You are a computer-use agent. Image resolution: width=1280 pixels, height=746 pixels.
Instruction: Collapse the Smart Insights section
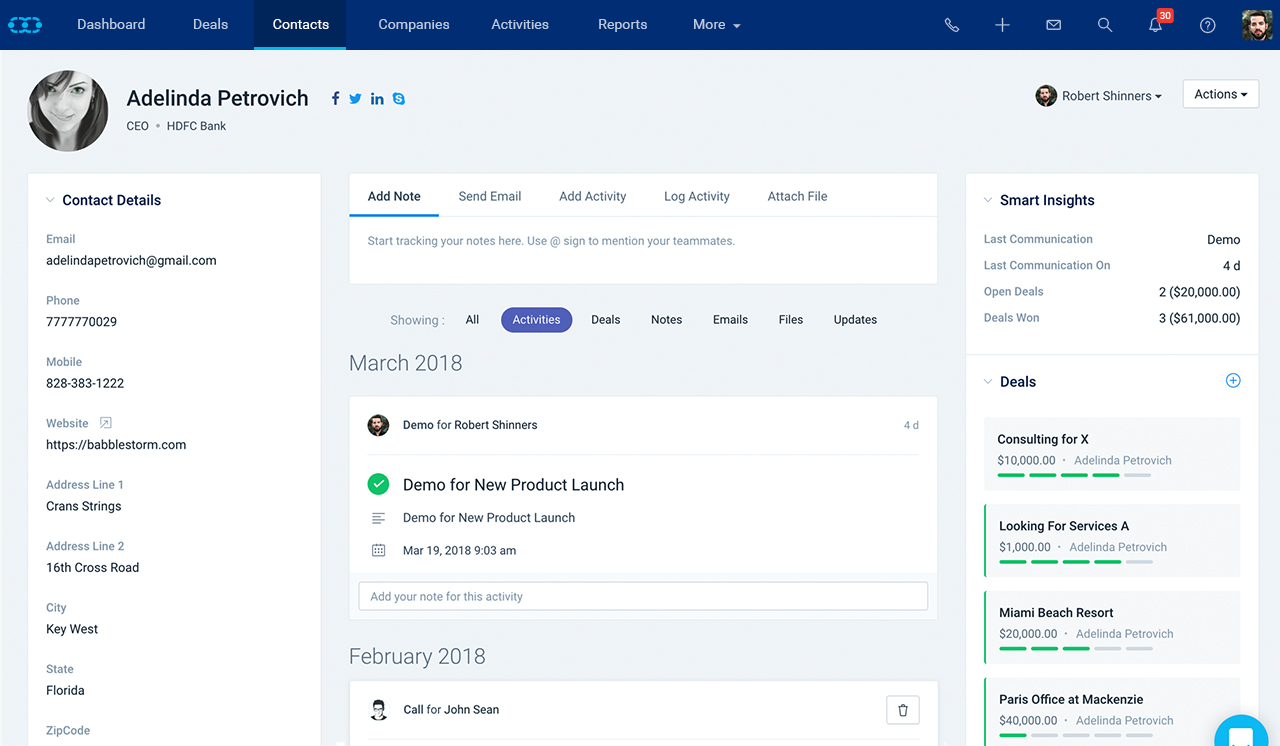click(x=988, y=200)
